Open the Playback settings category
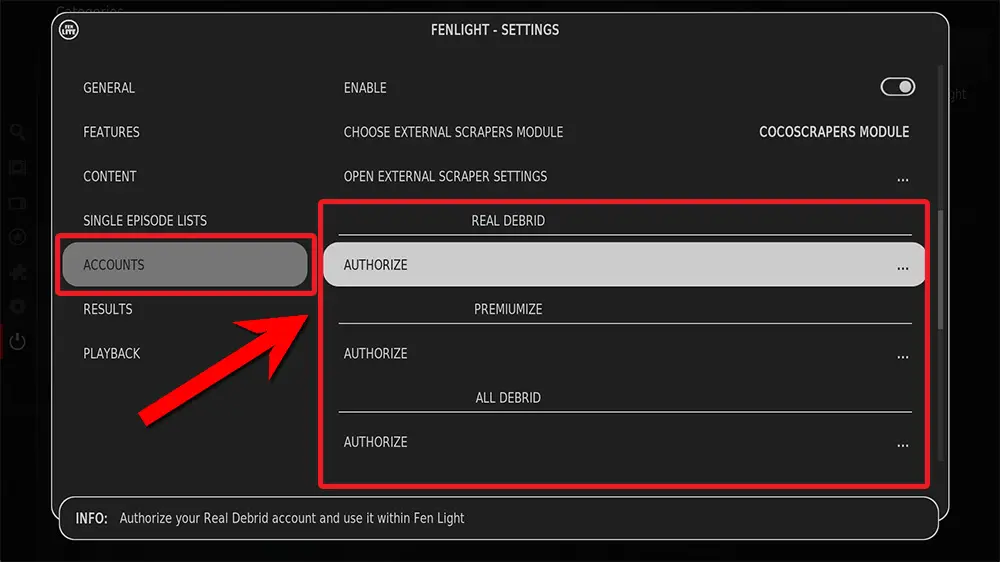 (x=112, y=353)
